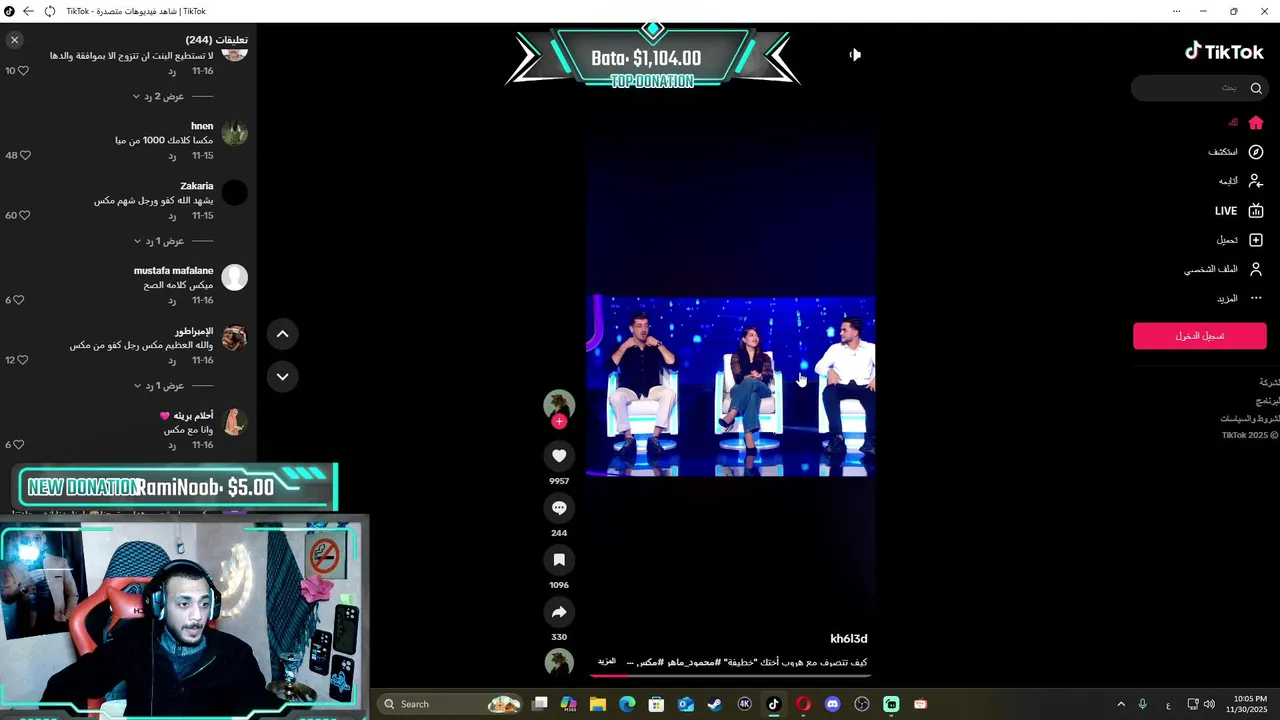The height and width of the screenshot is (720, 1280).
Task: Open sound disc at video bottom
Action: (x=559, y=662)
